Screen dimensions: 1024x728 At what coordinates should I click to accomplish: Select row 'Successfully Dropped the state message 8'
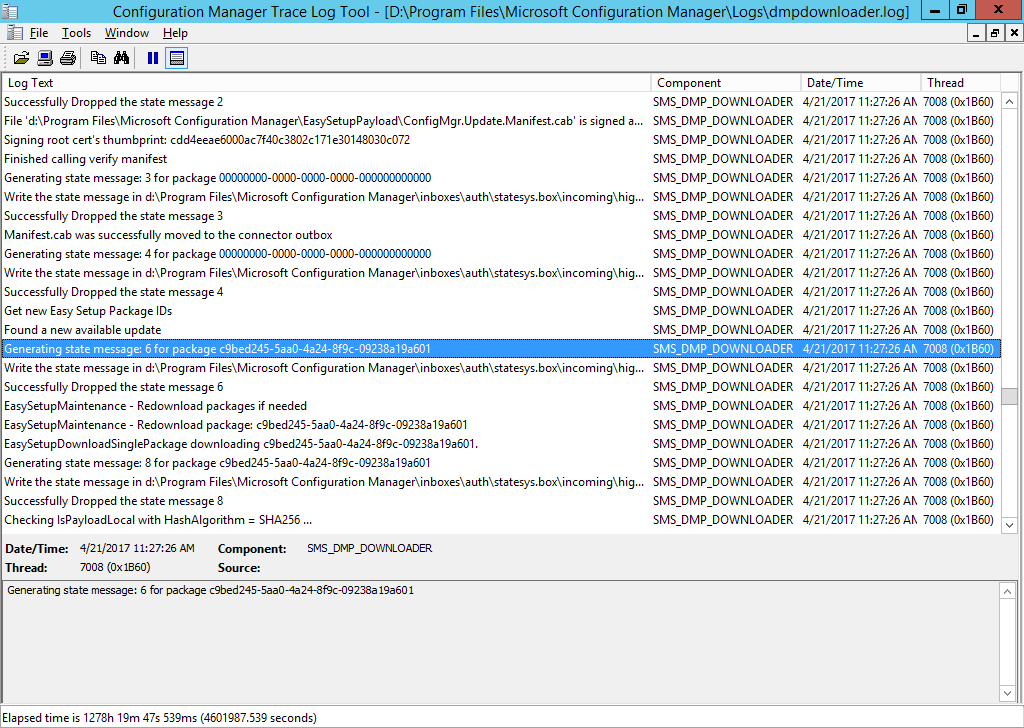coord(501,501)
